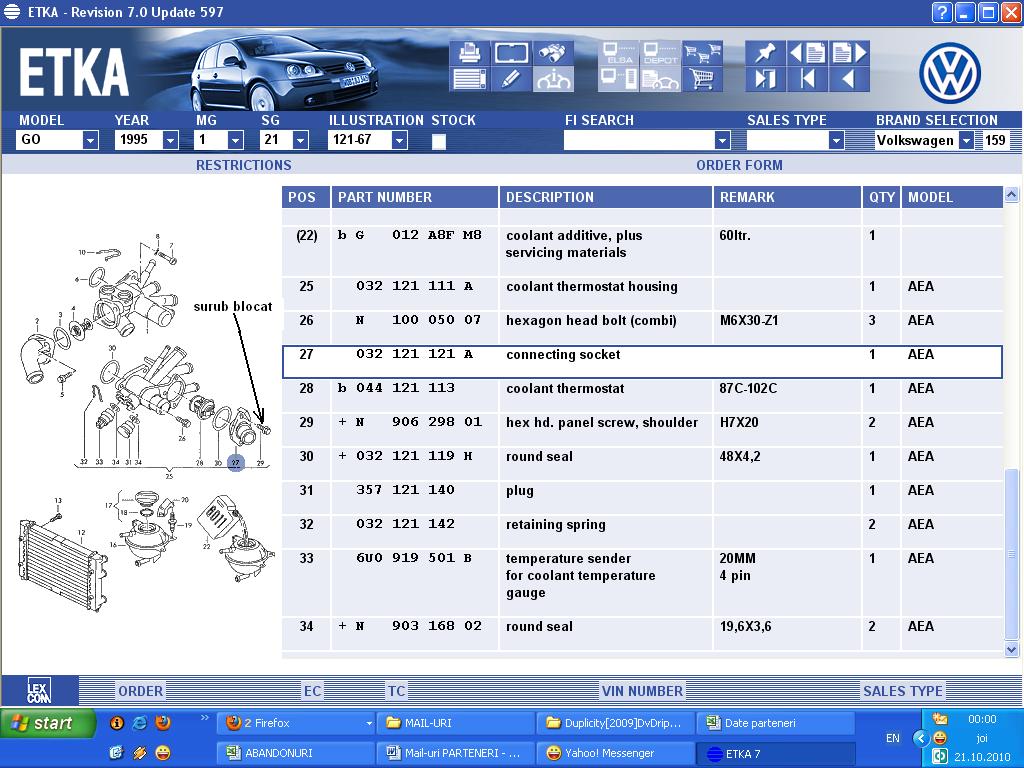Screen dimensions: 1024x768
Task: Click SALES TYPE in the bottom bar
Action: click(903, 691)
